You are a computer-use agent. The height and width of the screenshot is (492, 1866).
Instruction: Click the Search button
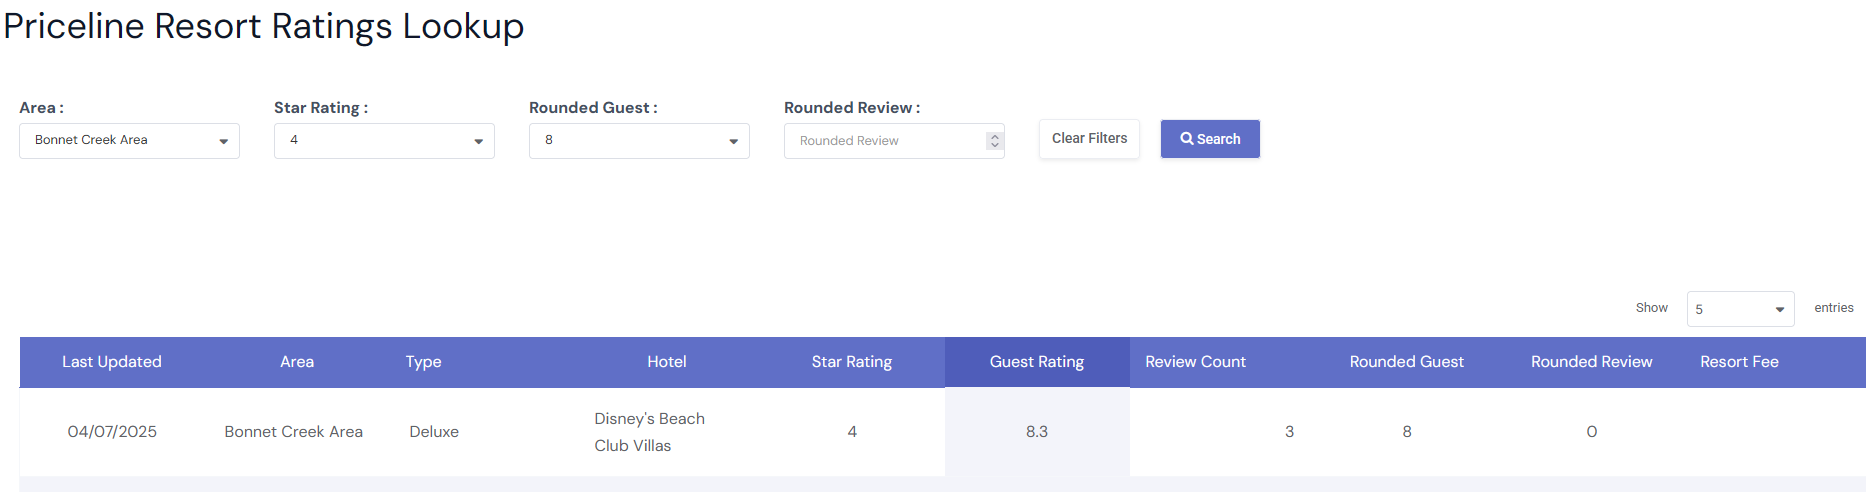(x=1210, y=139)
